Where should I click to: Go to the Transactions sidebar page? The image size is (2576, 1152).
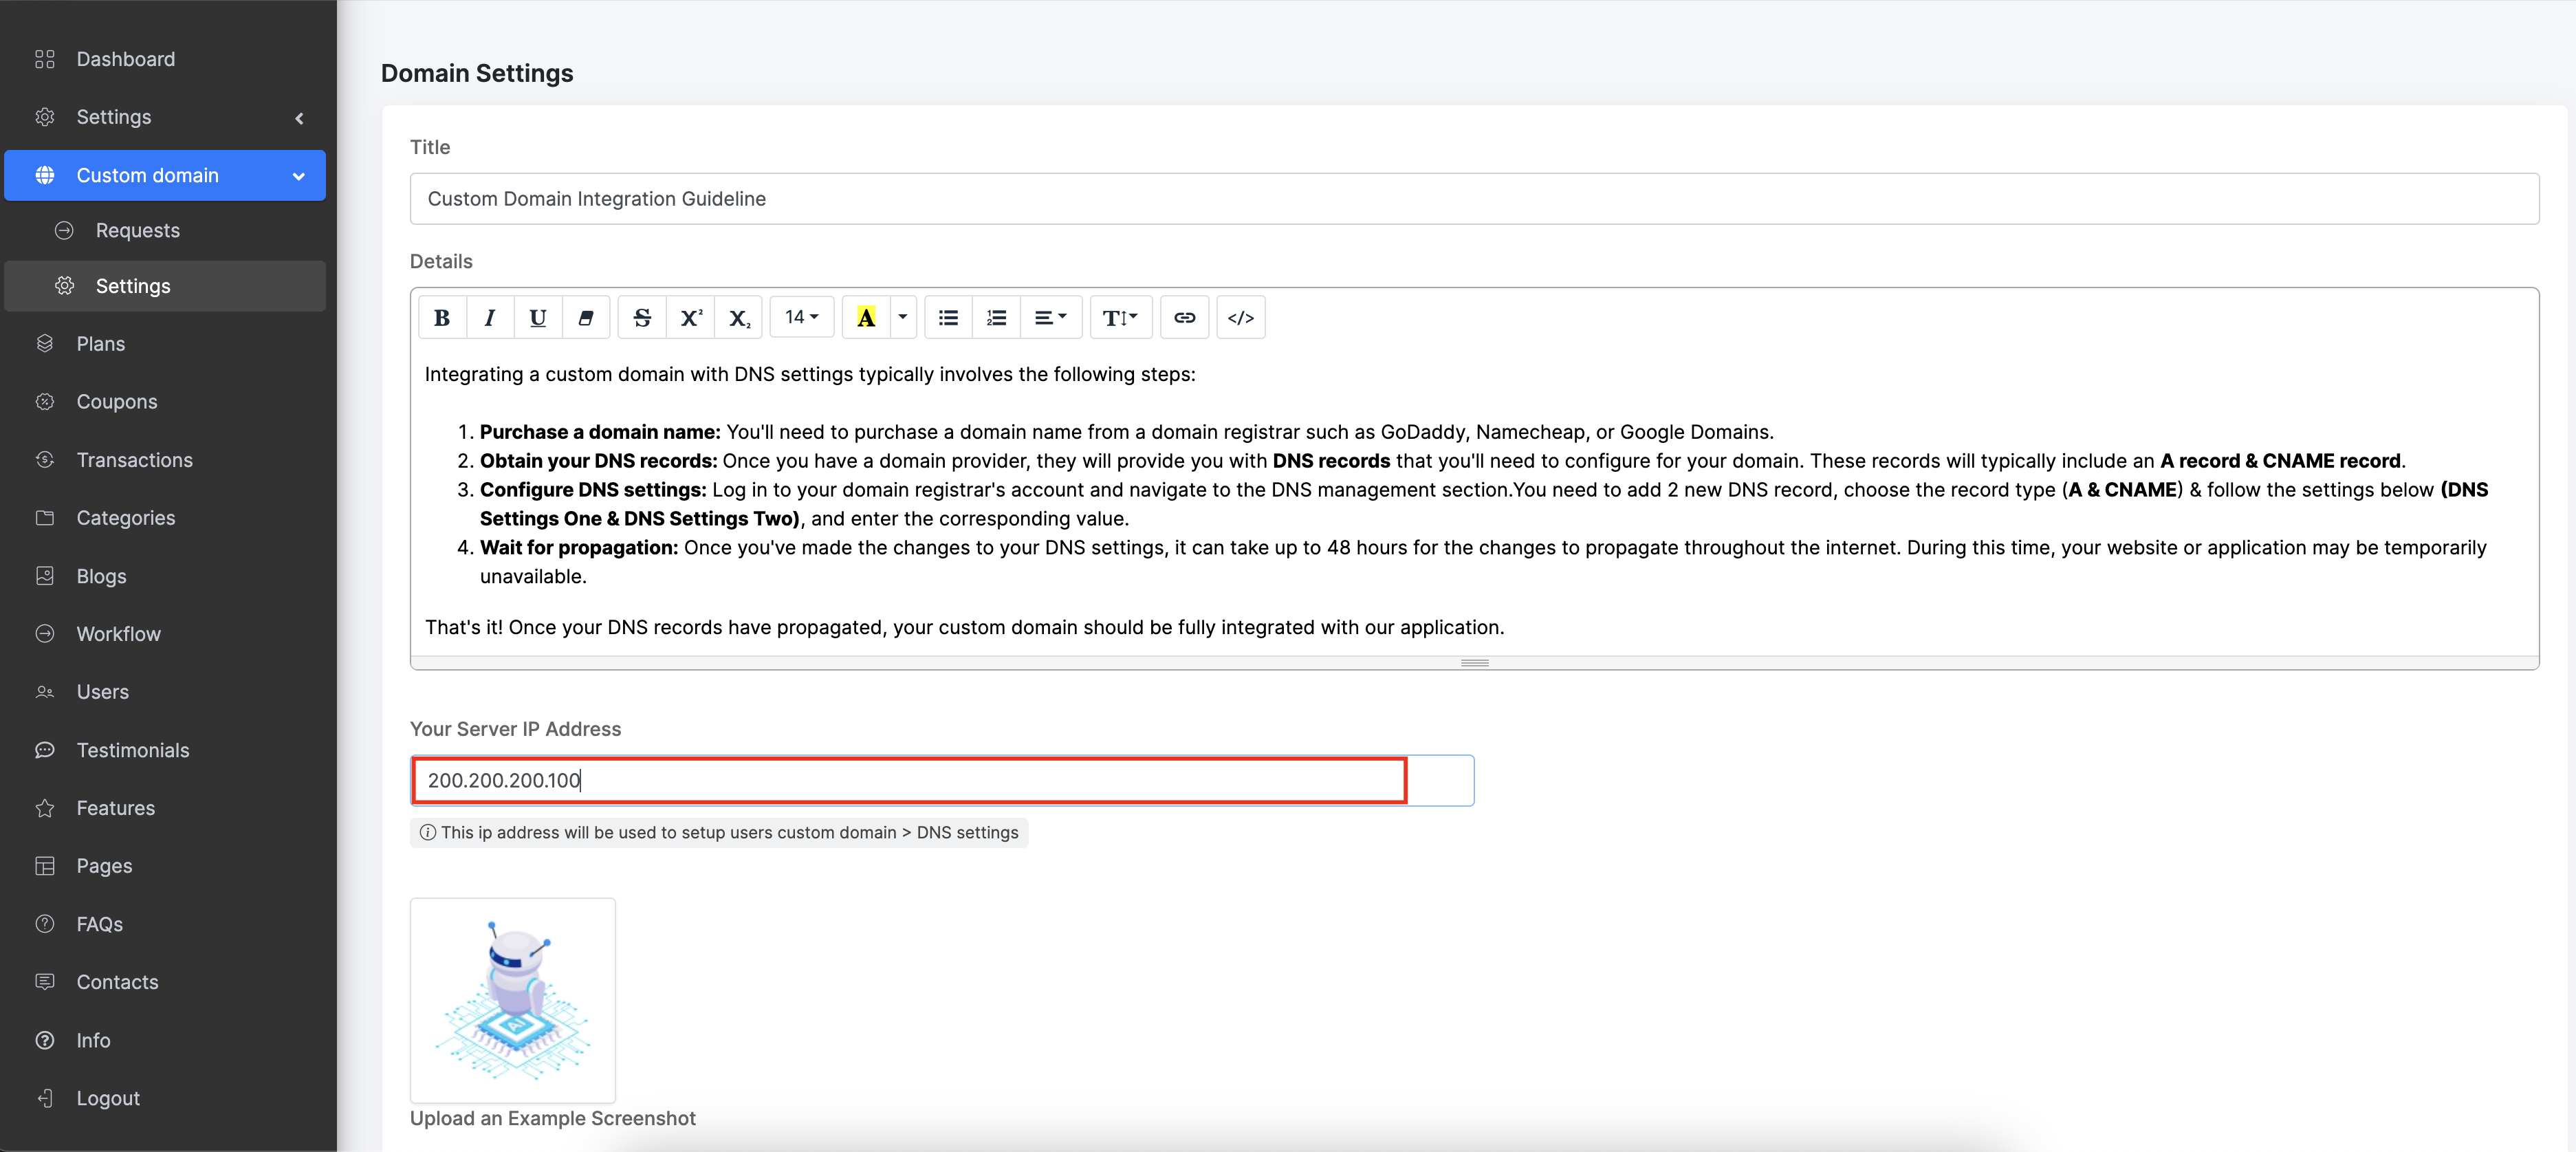(134, 460)
